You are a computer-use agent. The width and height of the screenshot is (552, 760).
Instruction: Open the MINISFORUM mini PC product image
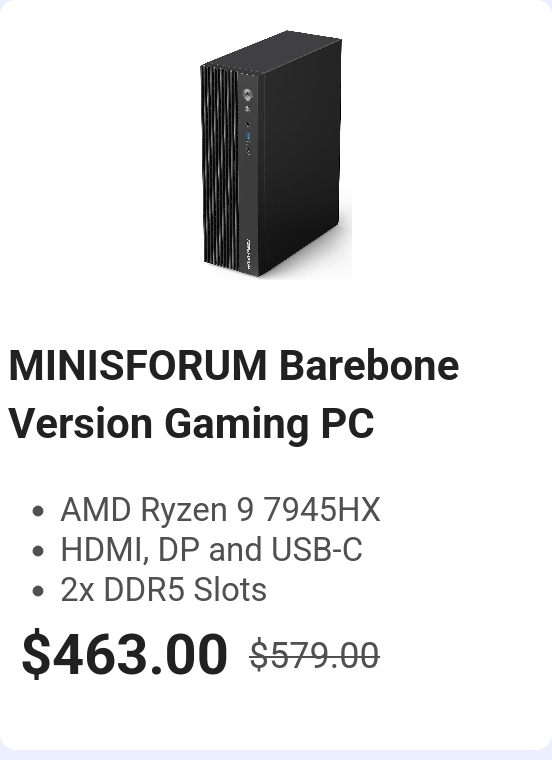276,155
